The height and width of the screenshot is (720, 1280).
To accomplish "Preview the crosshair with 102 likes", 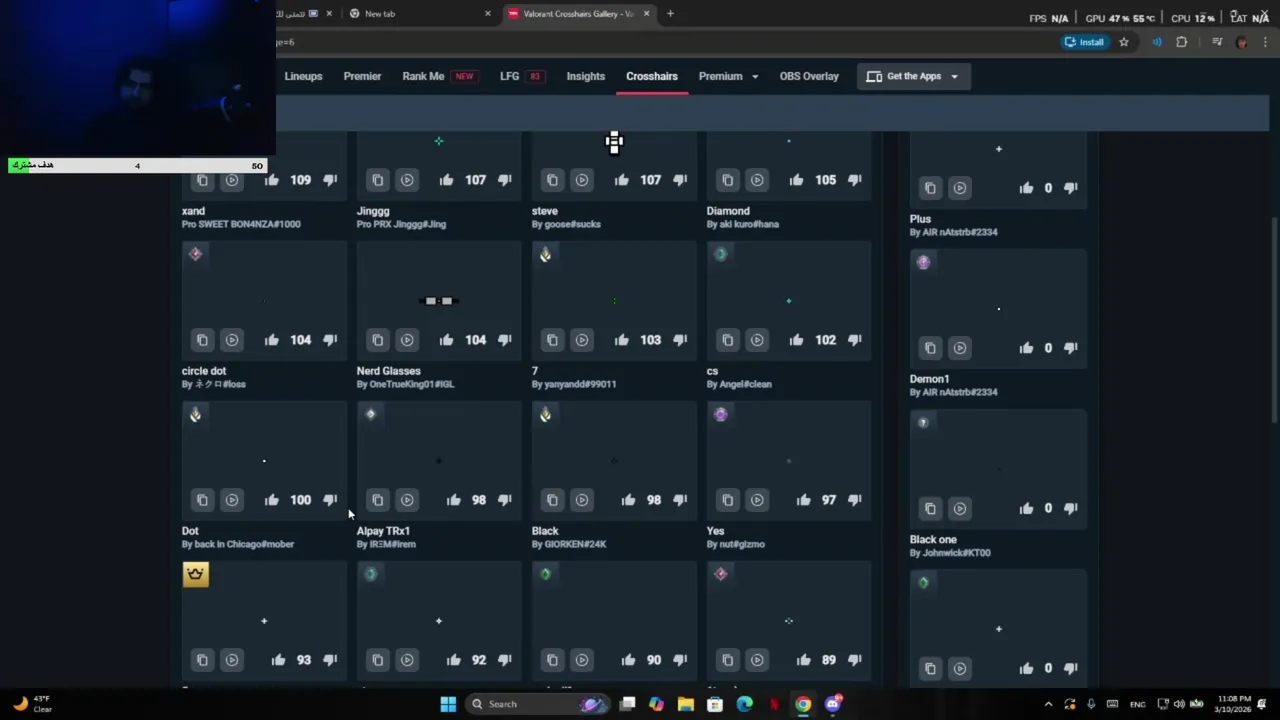I will [757, 340].
